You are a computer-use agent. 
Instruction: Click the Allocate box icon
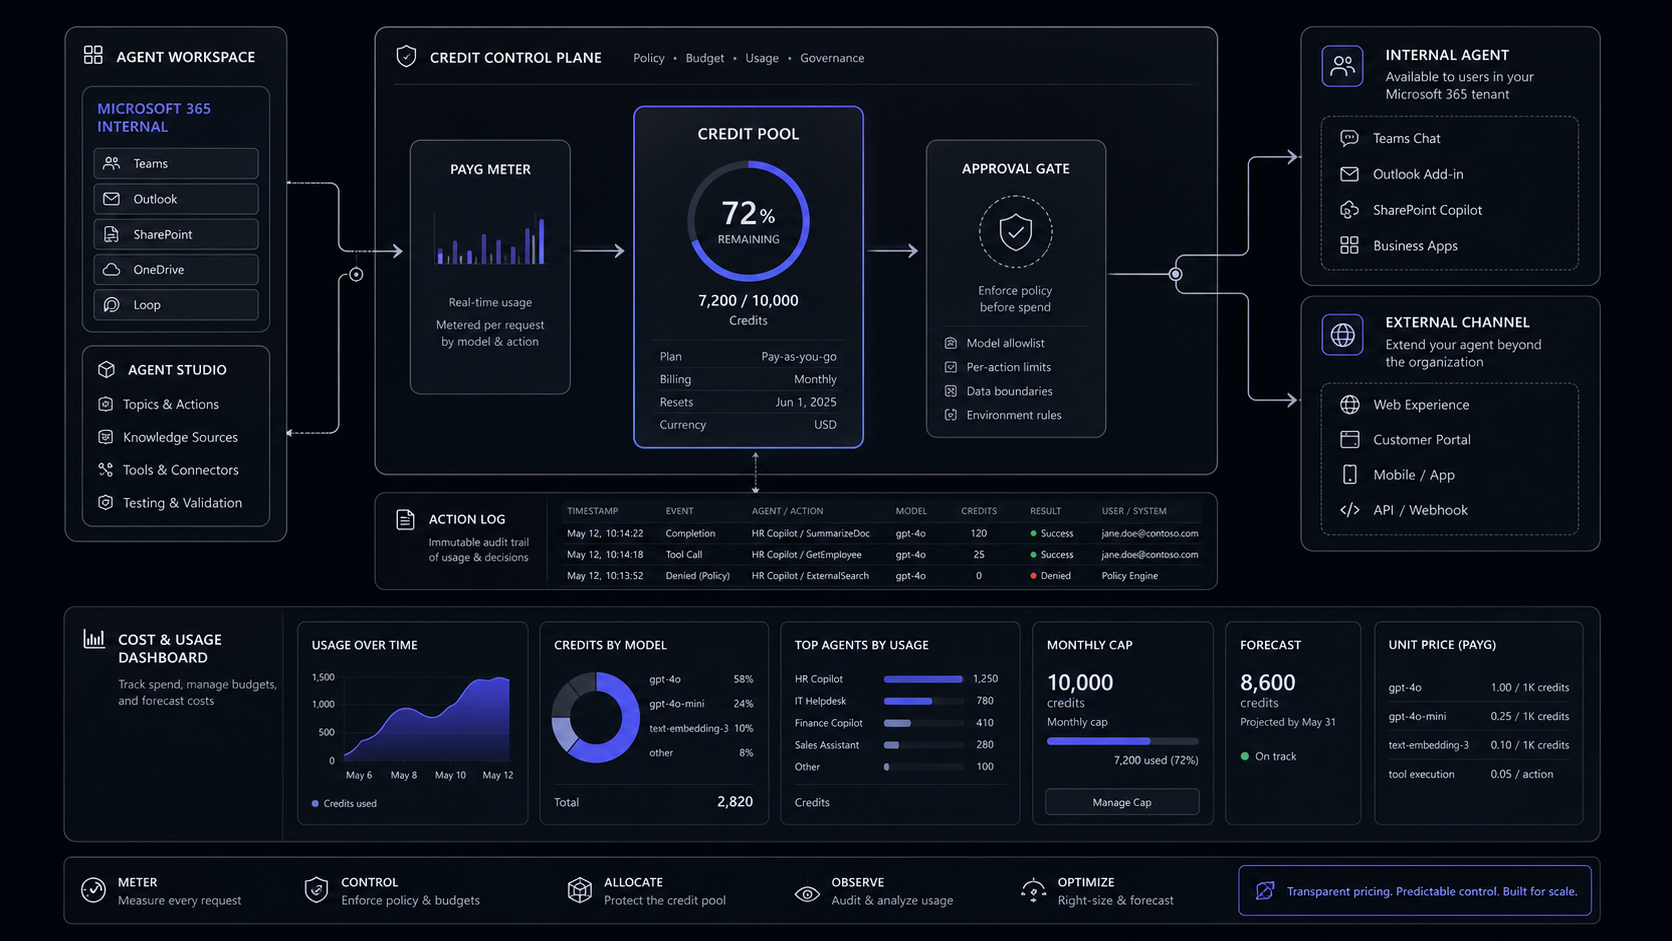click(580, 890)
